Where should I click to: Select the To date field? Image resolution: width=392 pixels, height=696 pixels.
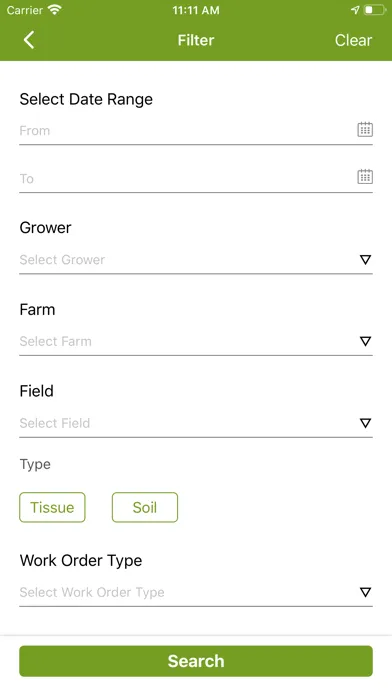click(196, 178)
